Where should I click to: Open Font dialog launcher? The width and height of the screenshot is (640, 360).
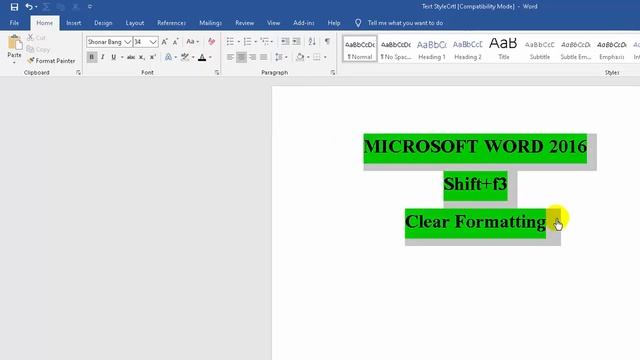[217, 73]
